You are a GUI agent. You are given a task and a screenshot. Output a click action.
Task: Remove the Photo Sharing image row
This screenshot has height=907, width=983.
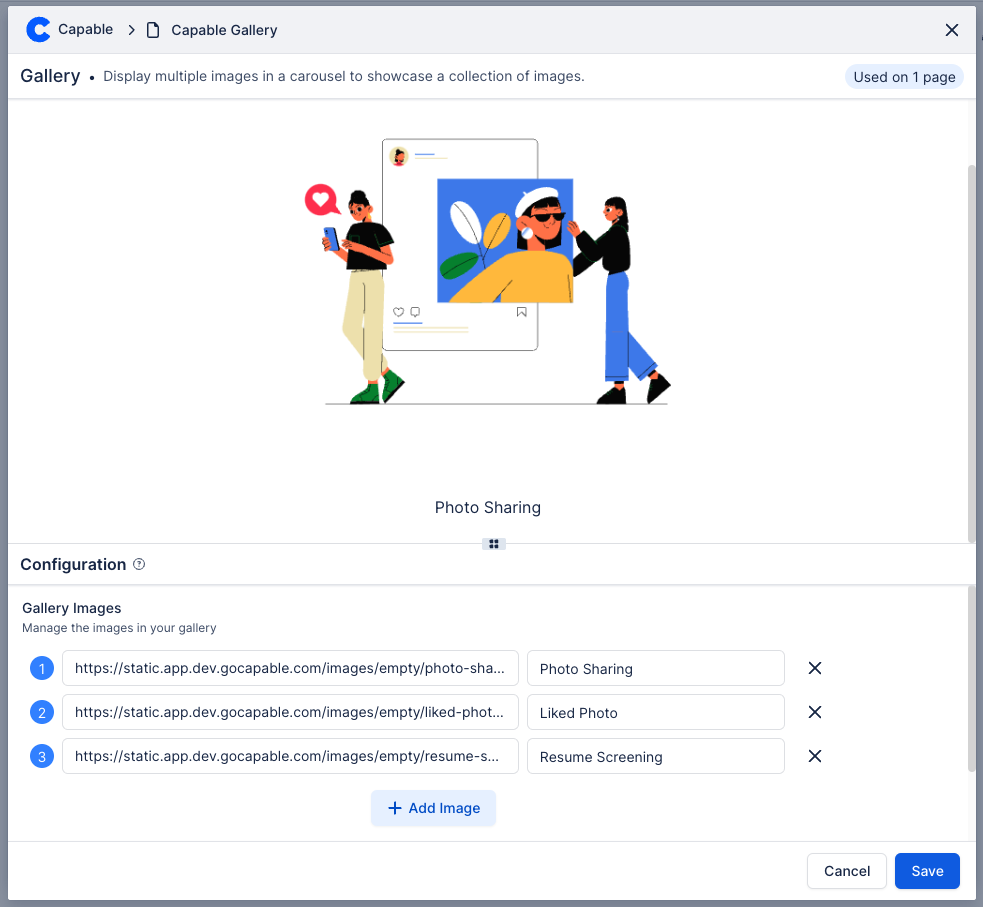tap(814, 668)
